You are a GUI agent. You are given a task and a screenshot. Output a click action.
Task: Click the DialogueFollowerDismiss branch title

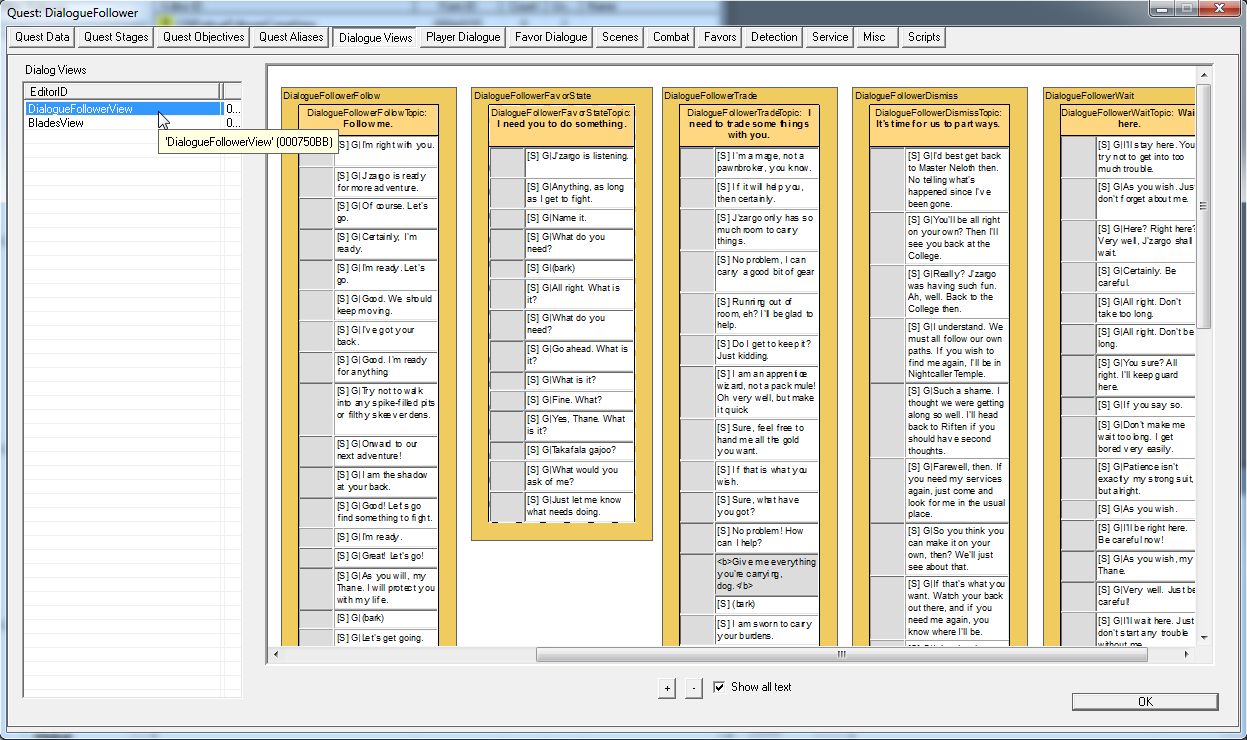click(x=905, y=95)
